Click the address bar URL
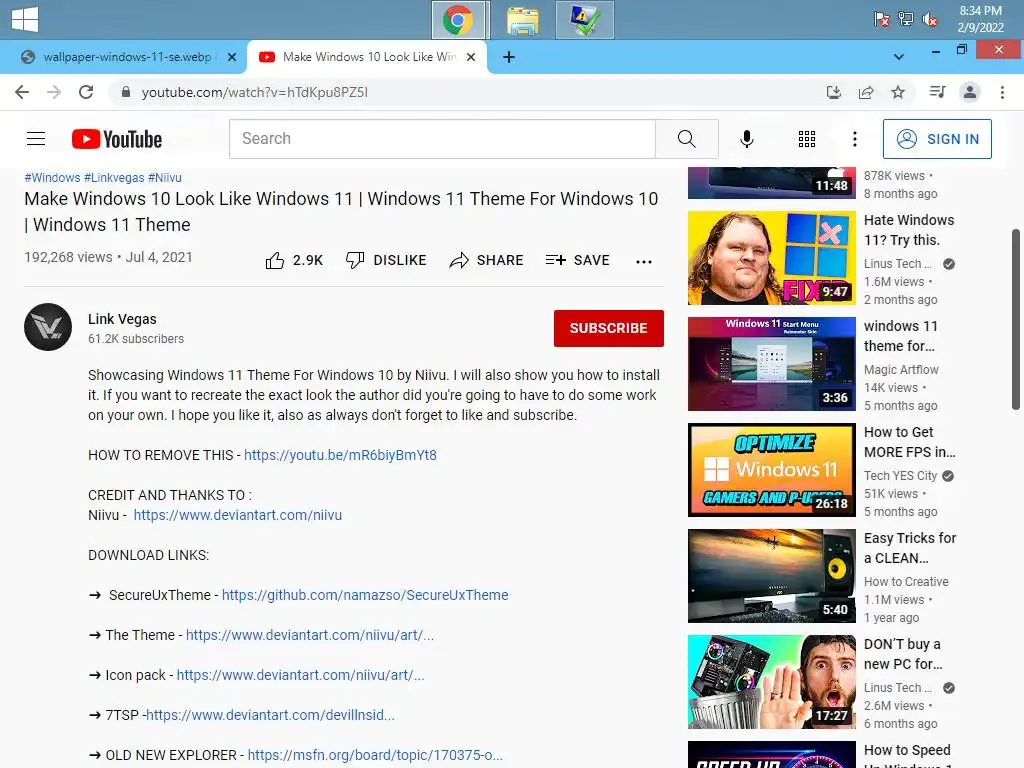Image resolution: width=1024 pixels, height=768 pixels. (x=255, y=92)
